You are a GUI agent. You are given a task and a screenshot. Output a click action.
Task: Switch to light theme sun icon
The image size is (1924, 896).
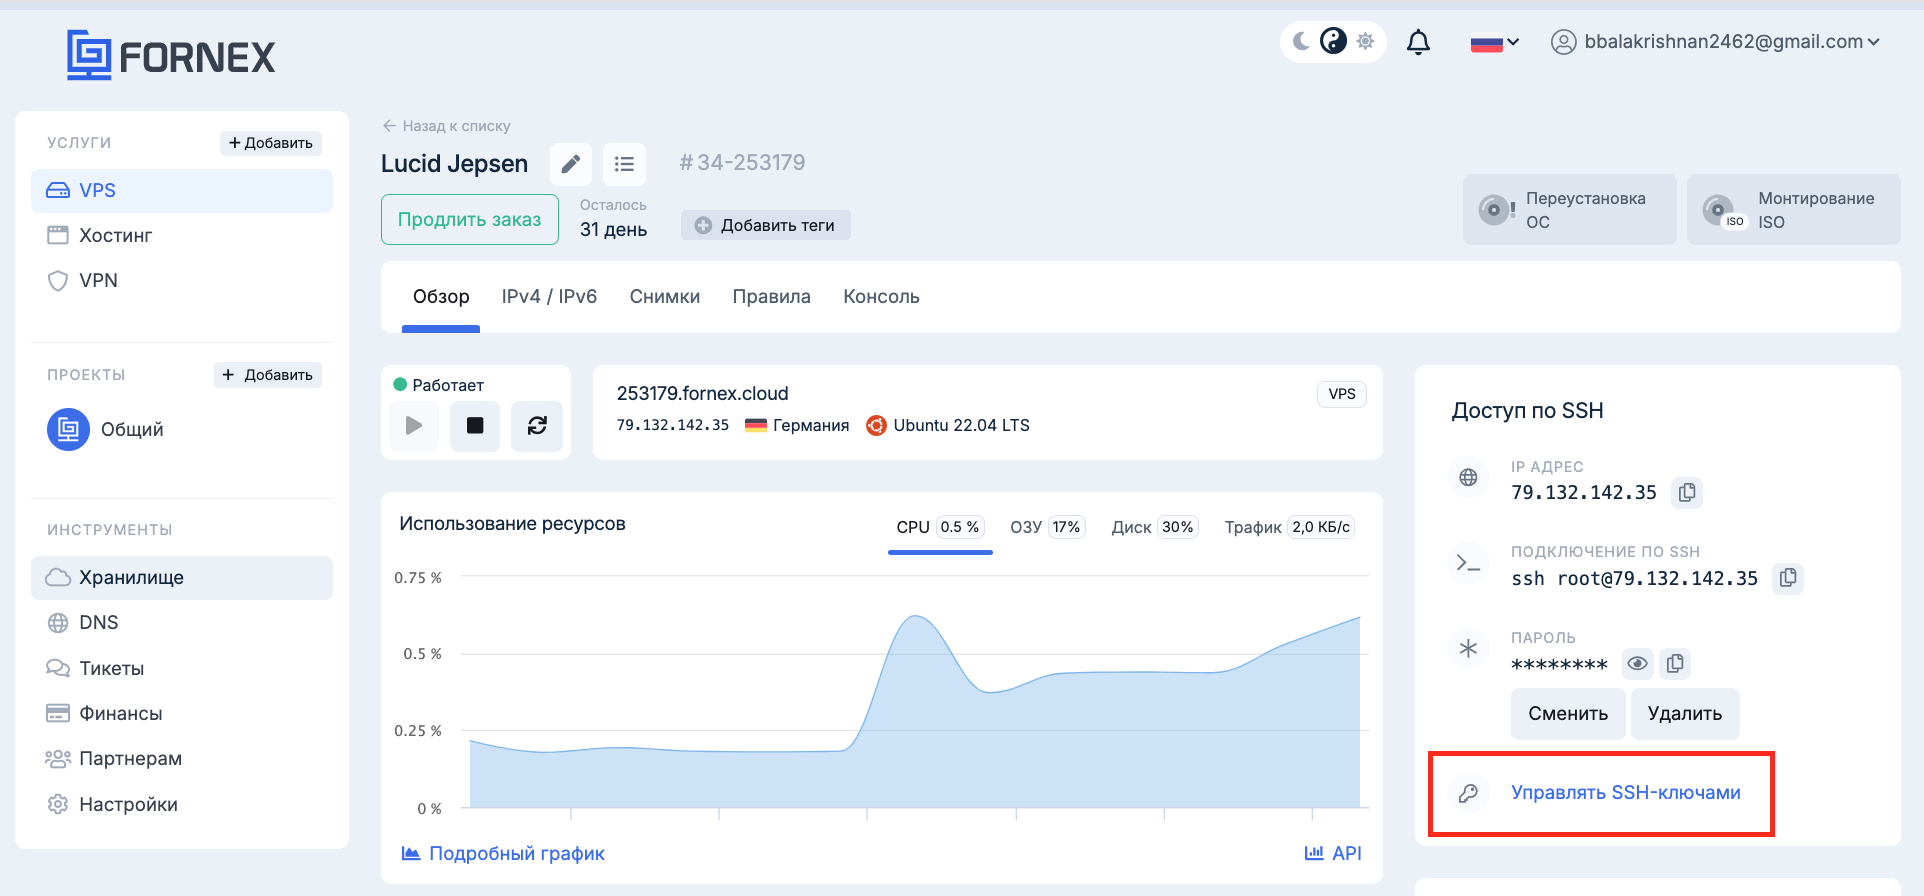[x=1365, y=41]
